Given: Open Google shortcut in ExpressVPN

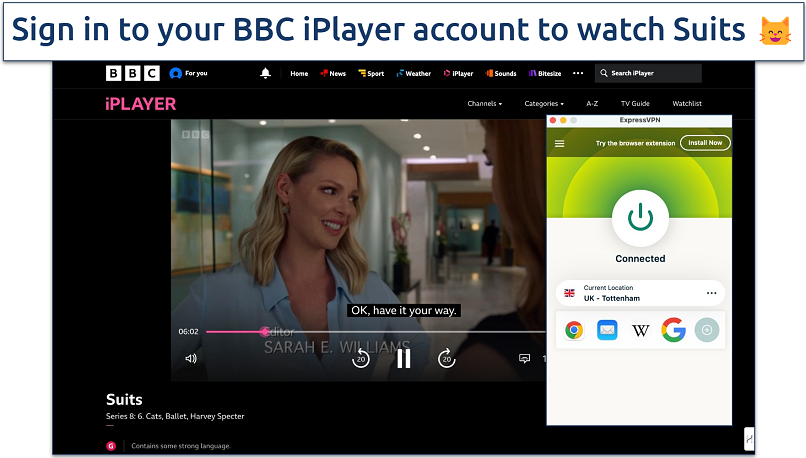Looking at the screenshot, I should point(673,330).
